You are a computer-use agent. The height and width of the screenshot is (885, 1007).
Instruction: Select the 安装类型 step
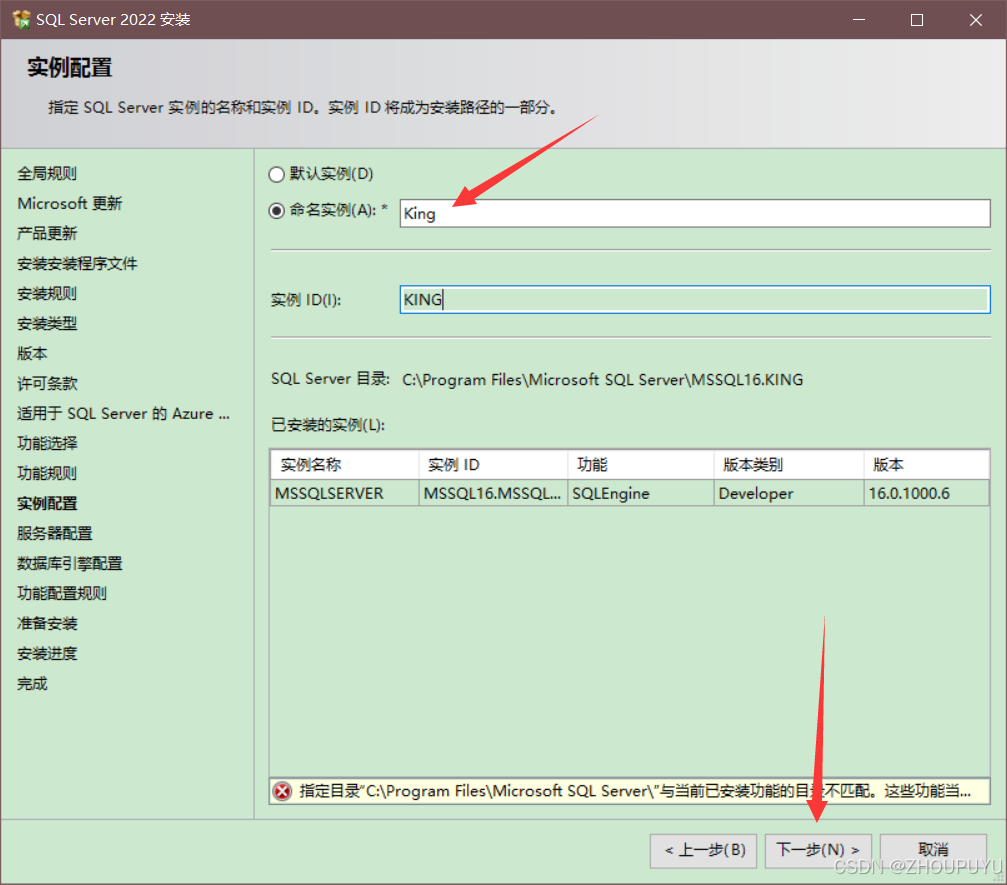pos(47,324)
